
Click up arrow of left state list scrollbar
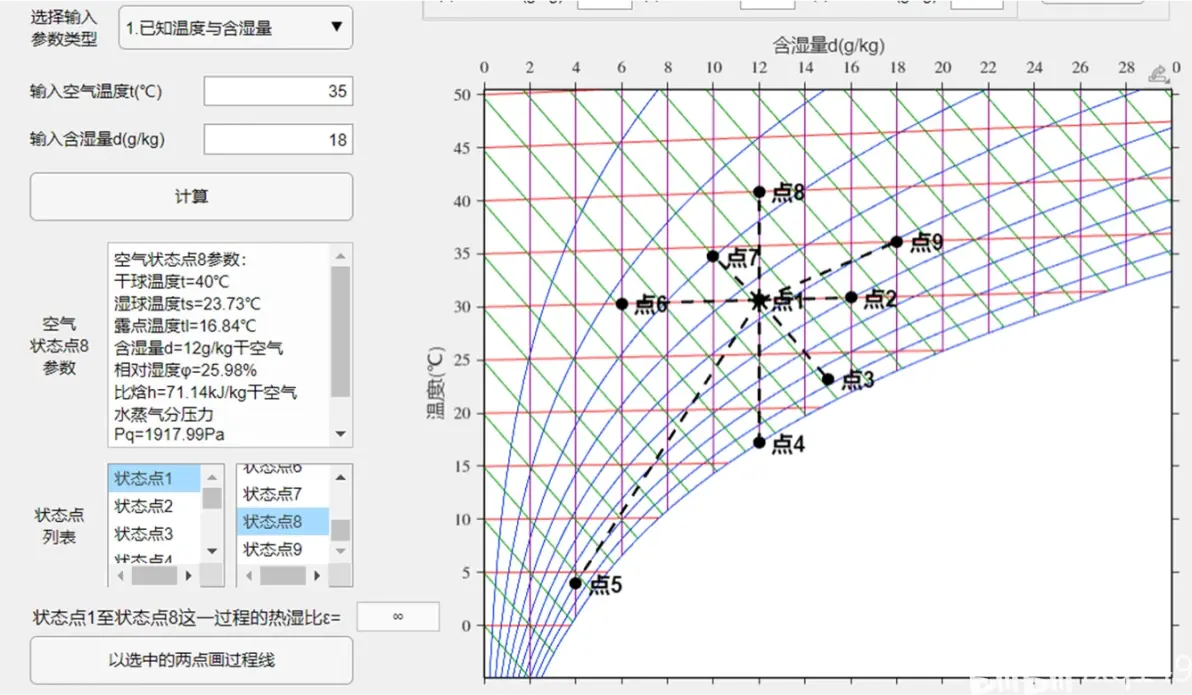click(212, 477)
